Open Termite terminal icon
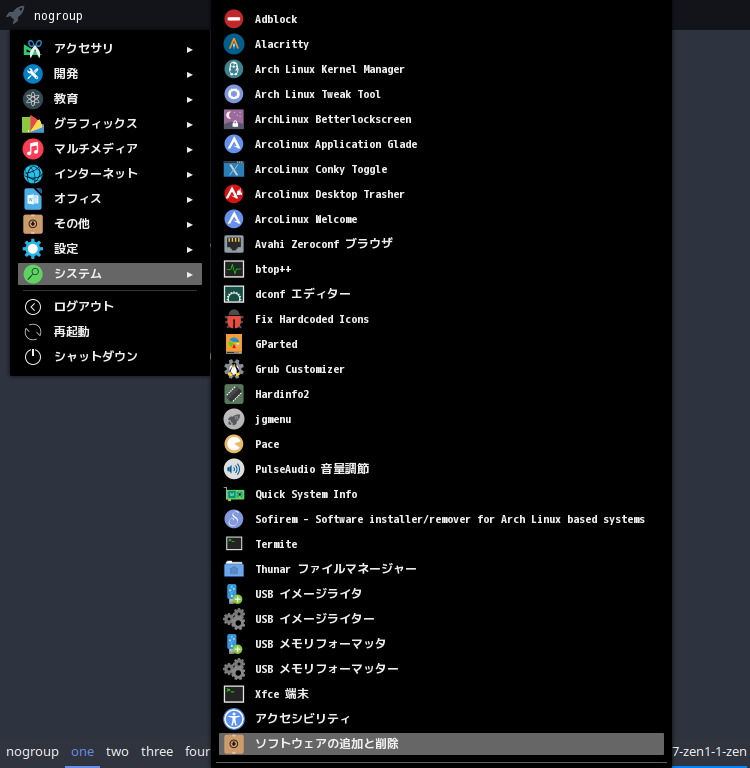The height and width of the screenshot is (768, 750). [x=234, y=544]
